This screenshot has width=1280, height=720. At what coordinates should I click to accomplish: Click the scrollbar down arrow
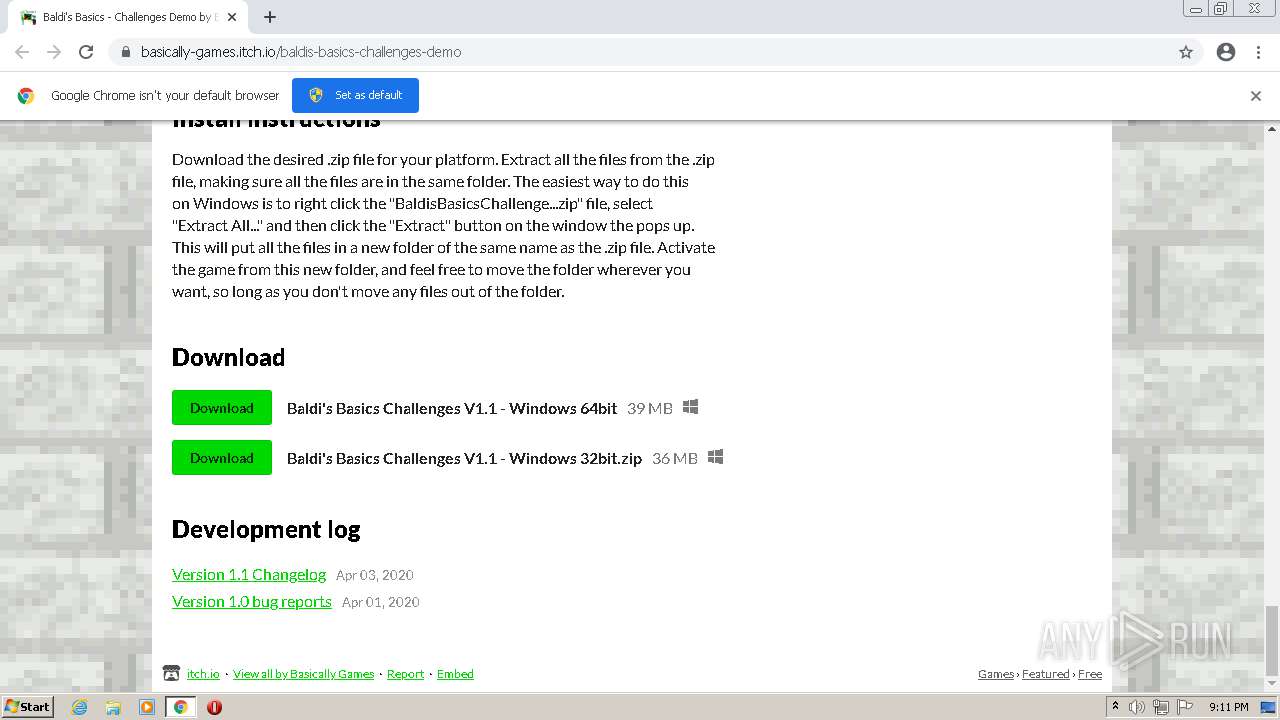click(1272, 684)
